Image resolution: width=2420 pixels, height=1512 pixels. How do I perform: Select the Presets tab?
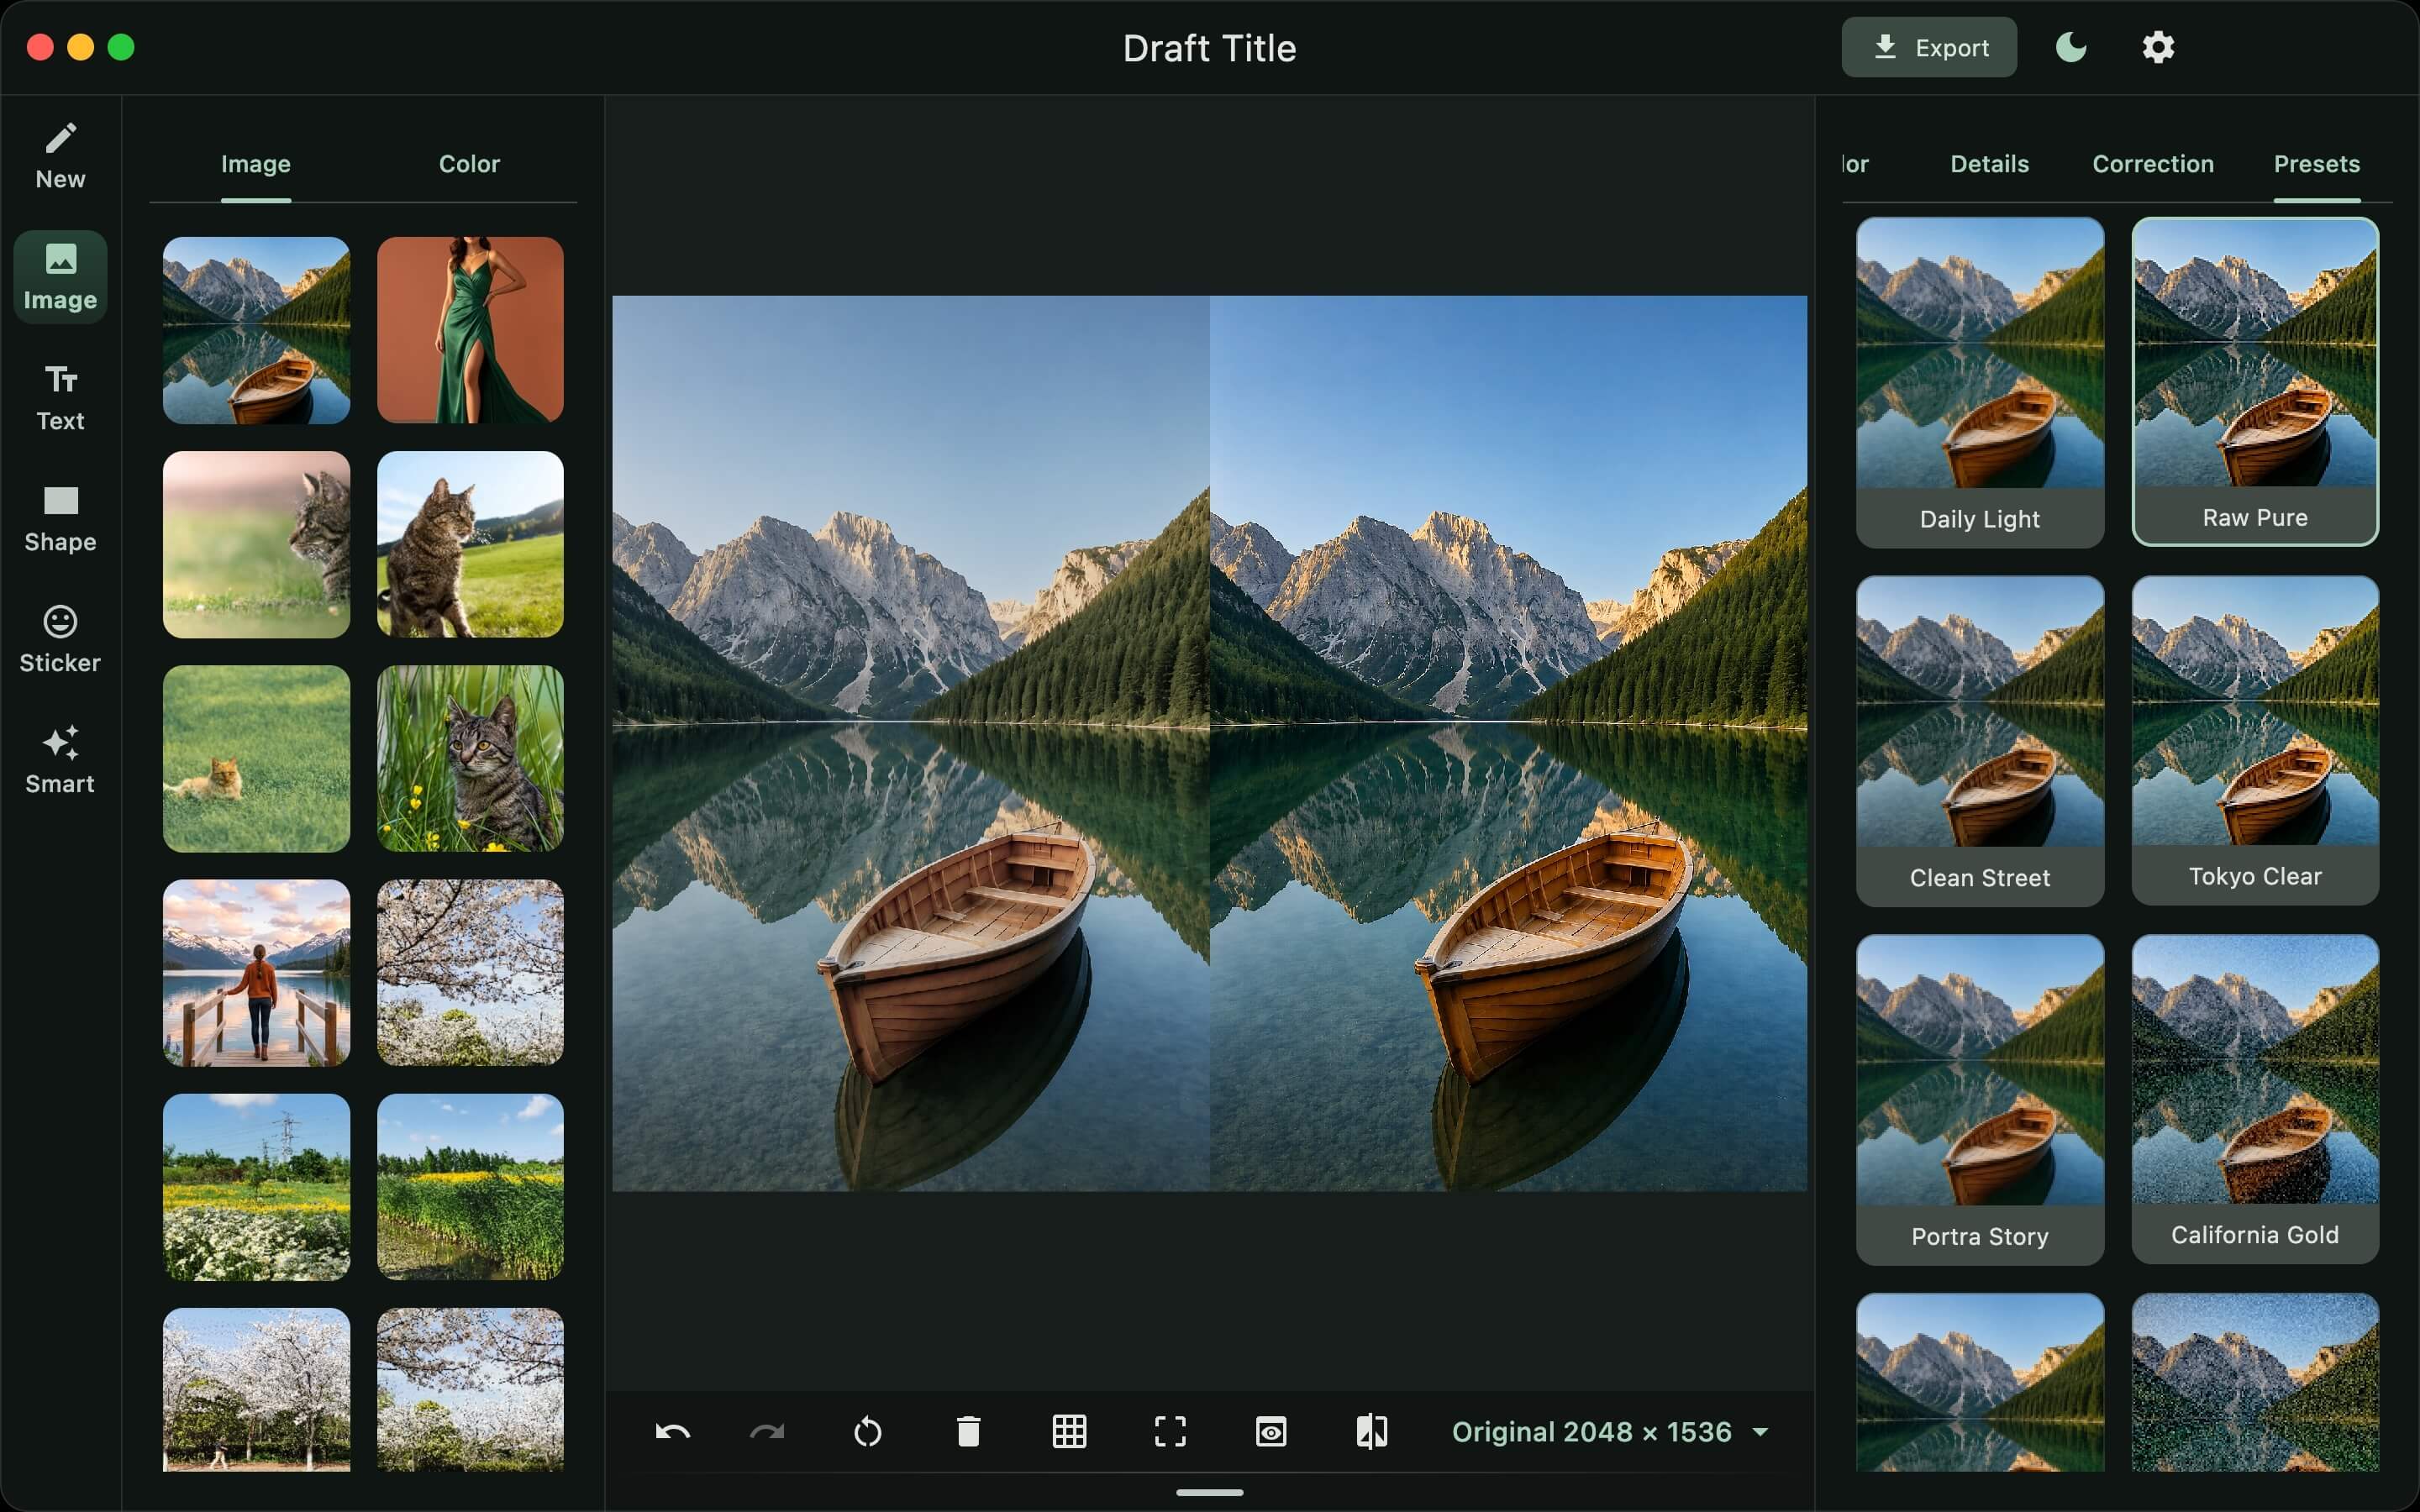(x=2316, y=164)
